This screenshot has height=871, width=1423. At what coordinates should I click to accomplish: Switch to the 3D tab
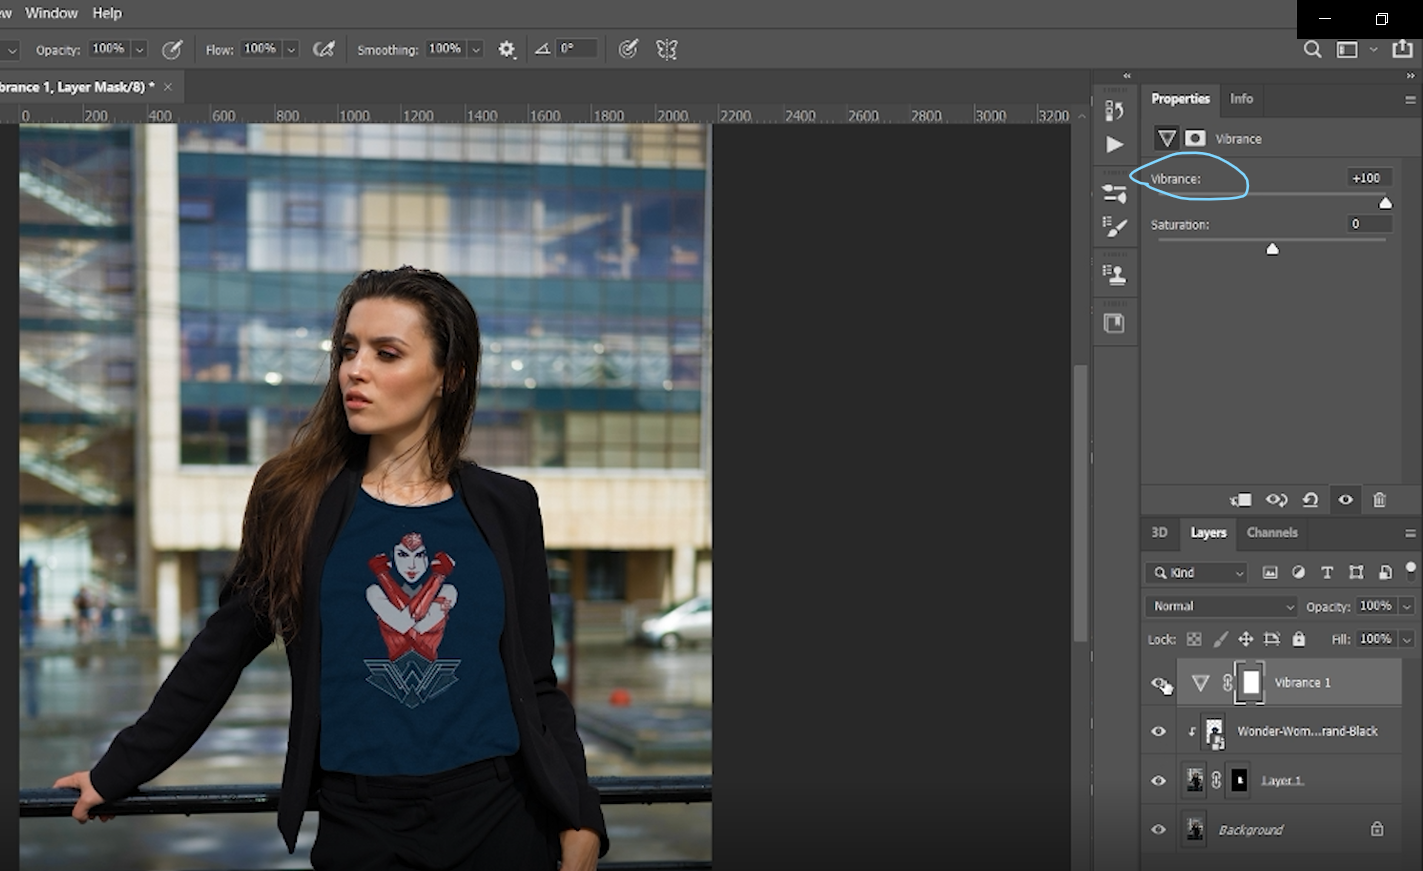point(1159,533)
